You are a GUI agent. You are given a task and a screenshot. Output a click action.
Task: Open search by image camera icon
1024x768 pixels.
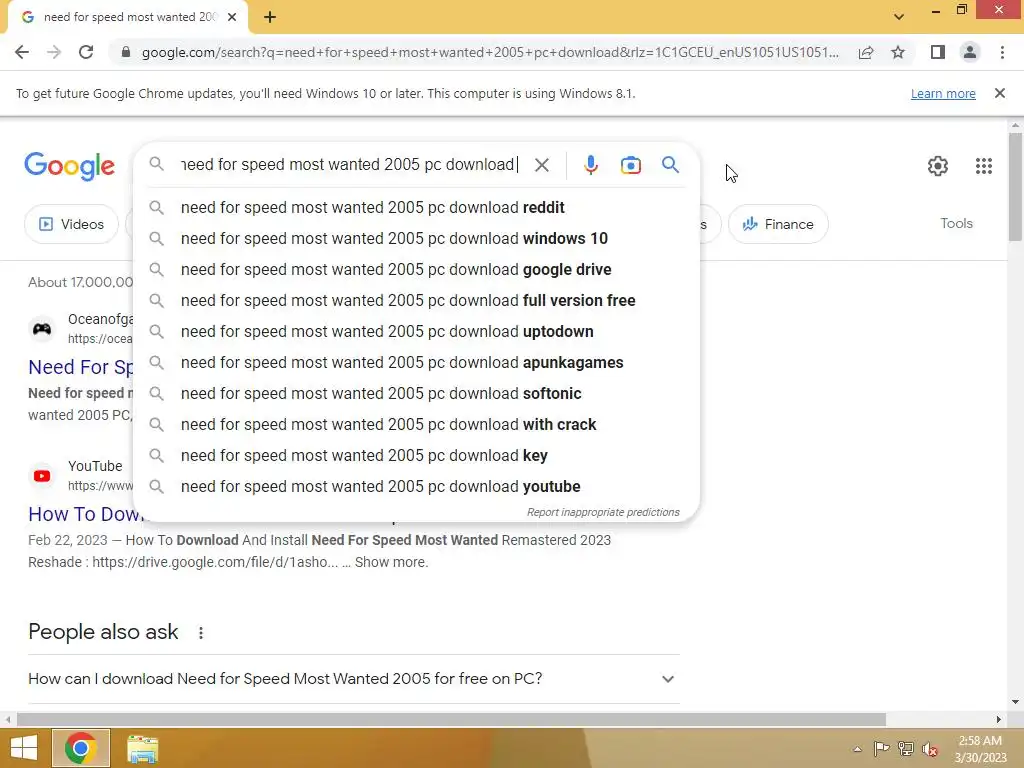pyautogui.click(x=630, y=165)
